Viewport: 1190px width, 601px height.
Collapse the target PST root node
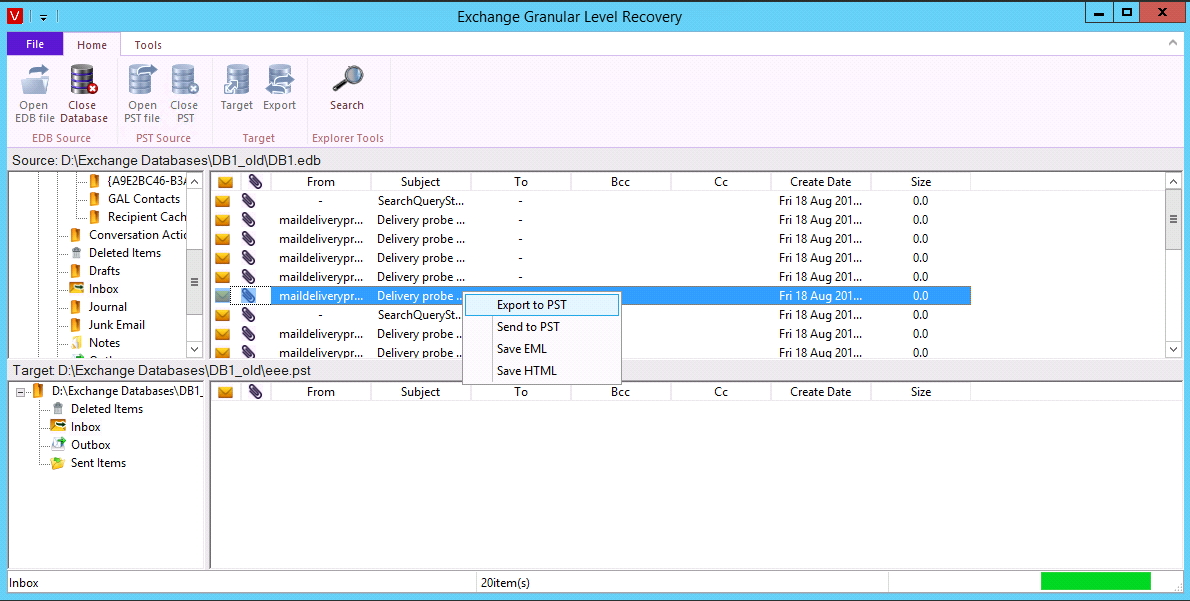(x=20, y=392)
